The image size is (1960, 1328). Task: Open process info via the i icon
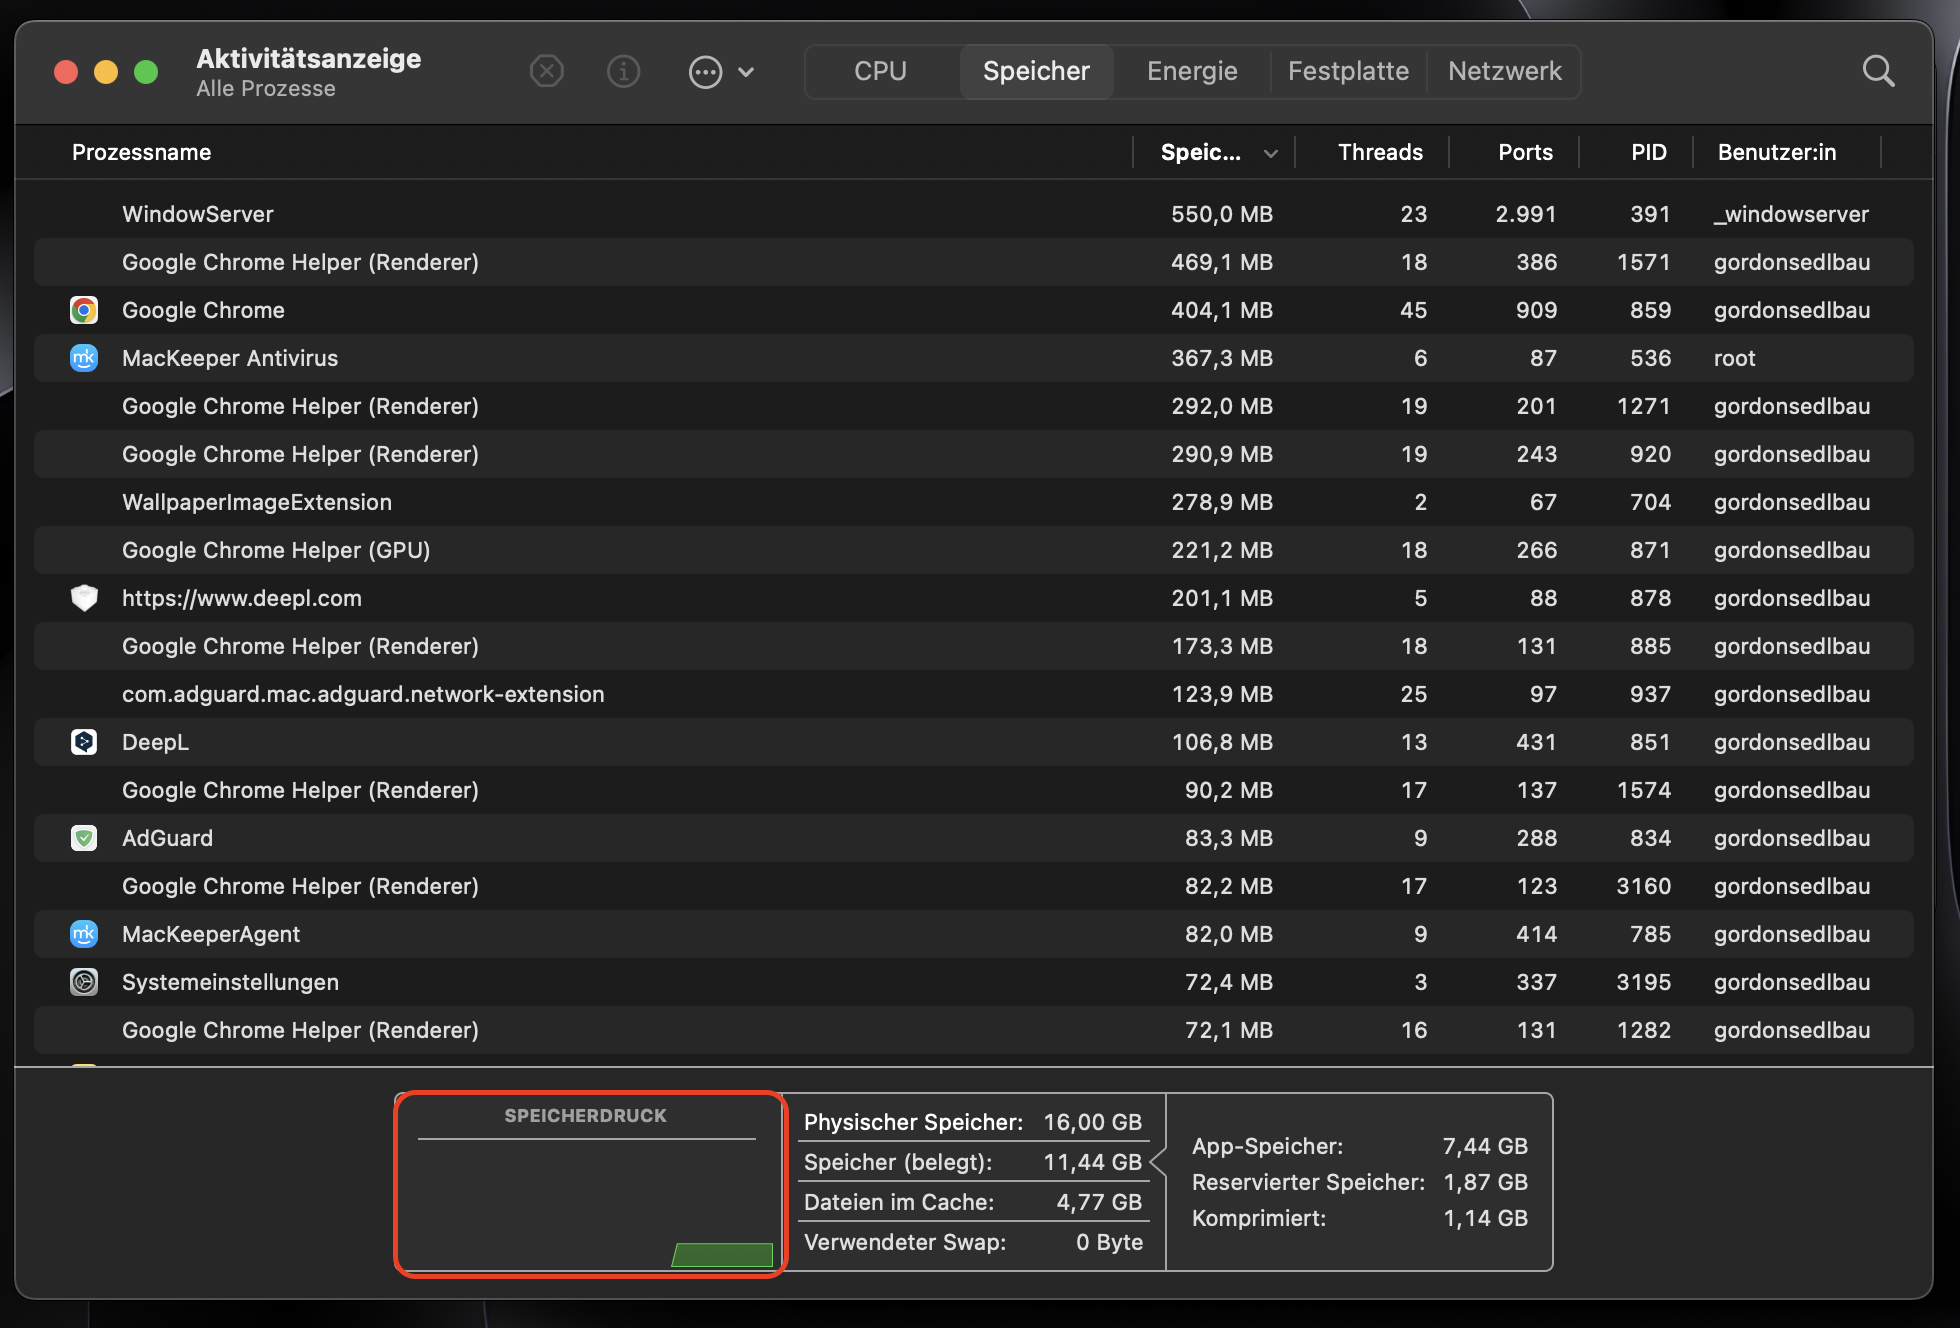[x=623, y=71]
